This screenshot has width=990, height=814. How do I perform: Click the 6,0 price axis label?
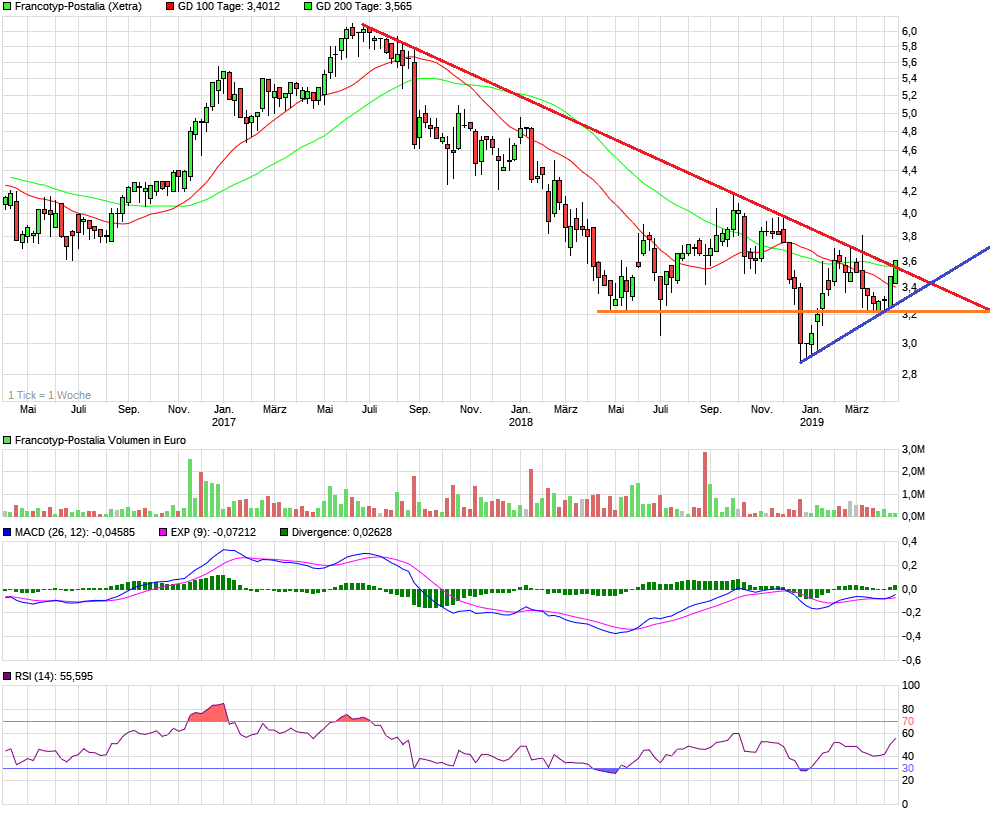coord(909,32)
